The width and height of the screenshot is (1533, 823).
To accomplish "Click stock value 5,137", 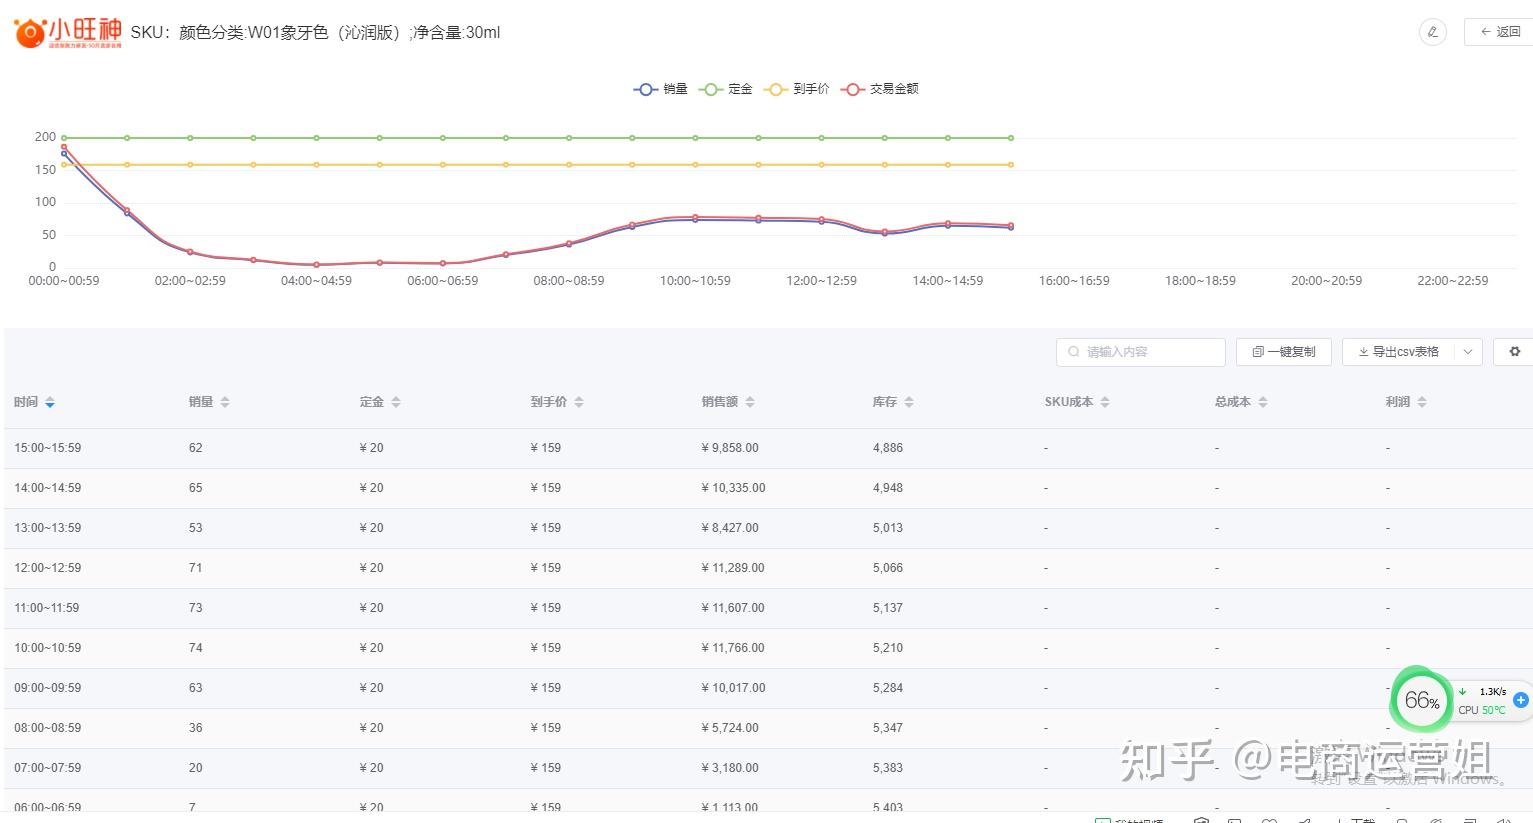I will click(x=888, y=608).
